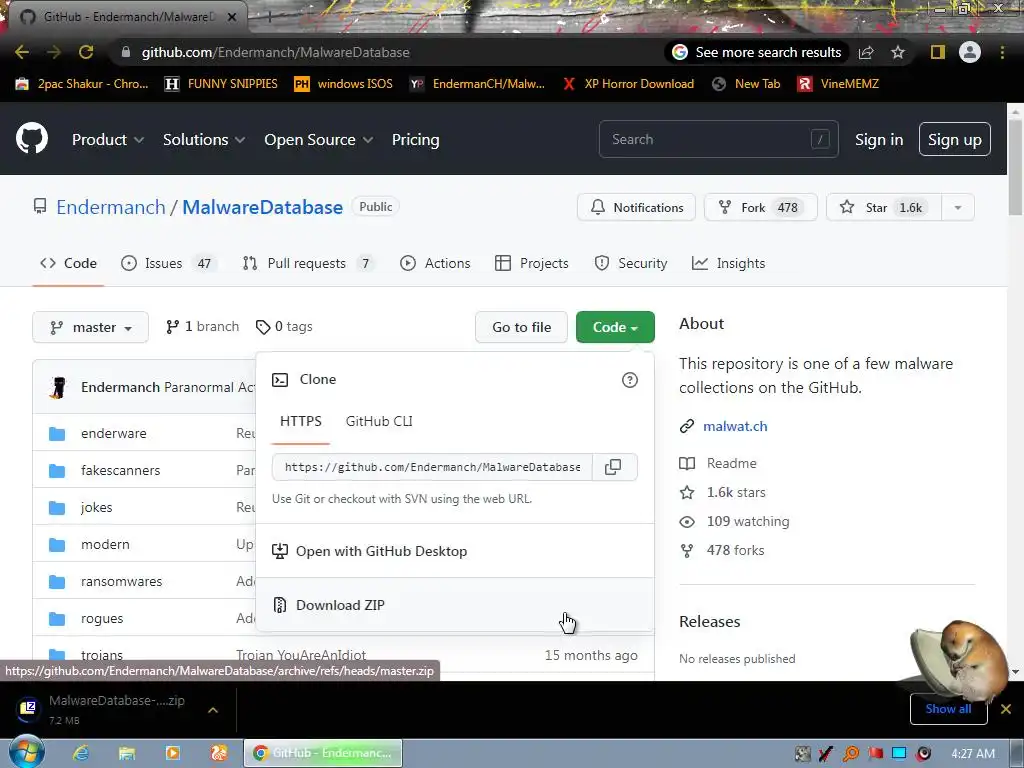The height and width of the screenshot is (768, 1024).
Task: Choose Download ZIP
Action: pyautogui.click(x=455, y=605)
